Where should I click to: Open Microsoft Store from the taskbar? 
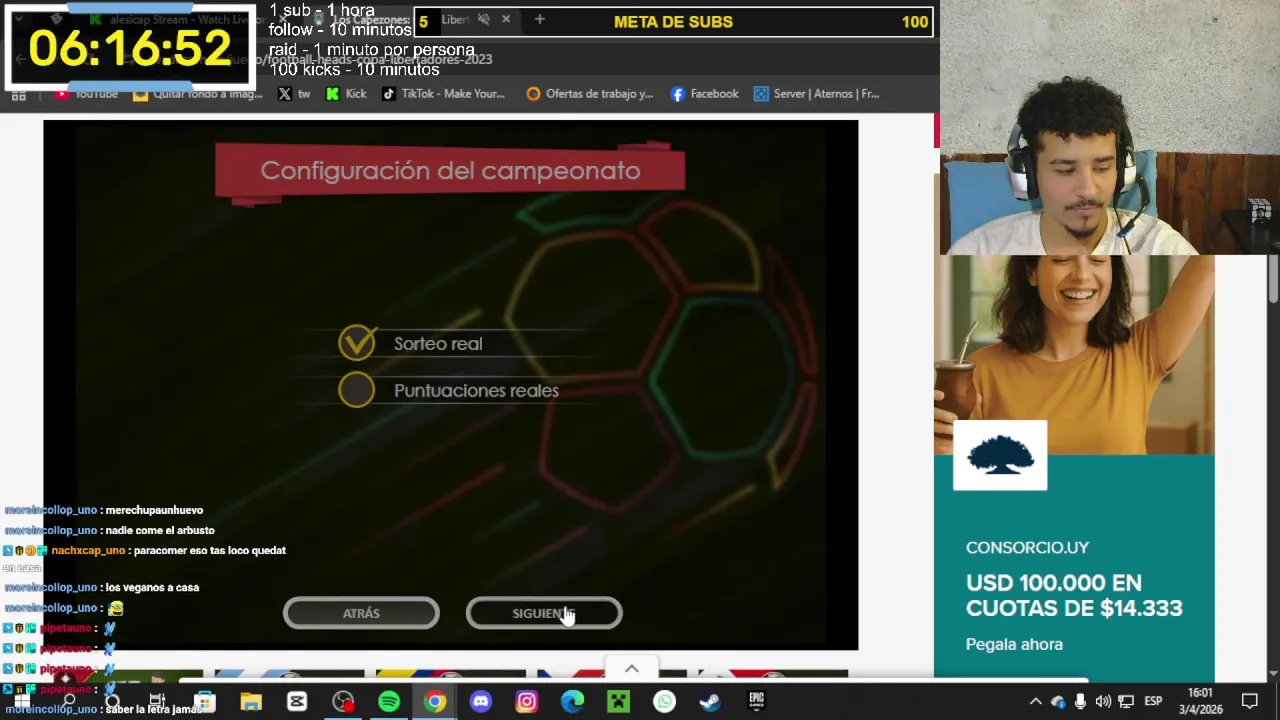(204, 702)
